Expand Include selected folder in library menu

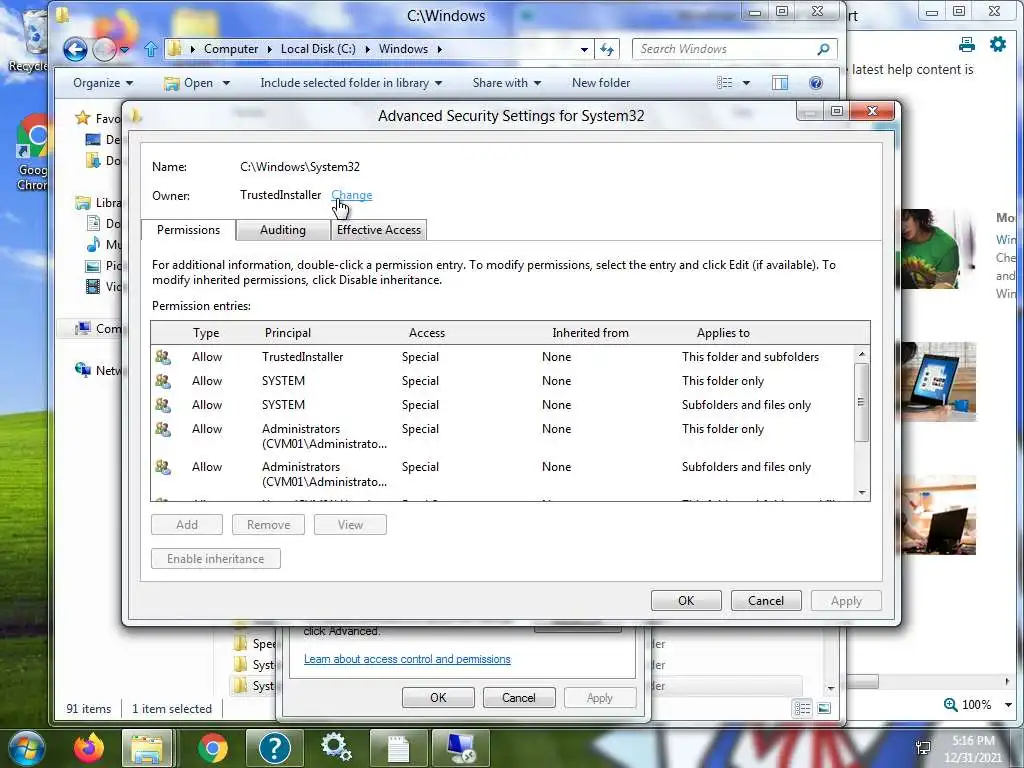pyautogui.click(x=351, y=83)
